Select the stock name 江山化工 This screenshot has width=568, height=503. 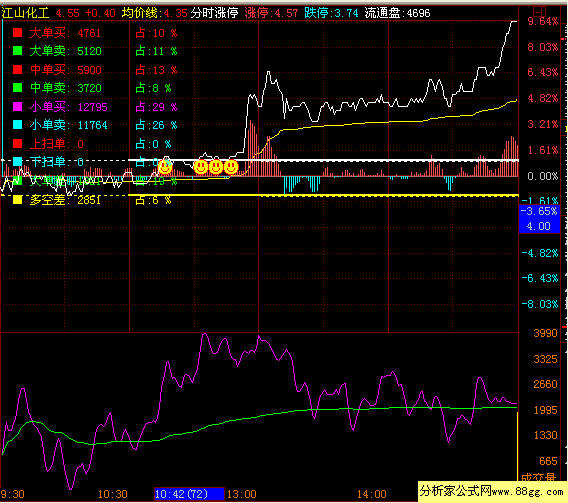[25, 13]
